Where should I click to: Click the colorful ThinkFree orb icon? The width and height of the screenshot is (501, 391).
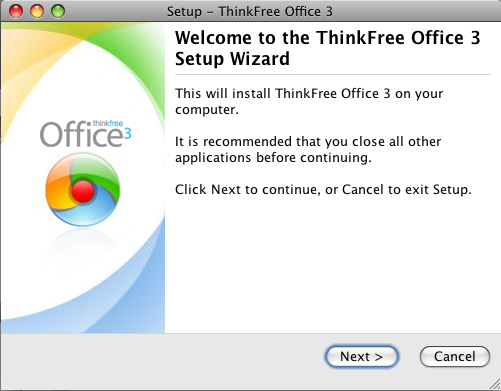point(83,189)
